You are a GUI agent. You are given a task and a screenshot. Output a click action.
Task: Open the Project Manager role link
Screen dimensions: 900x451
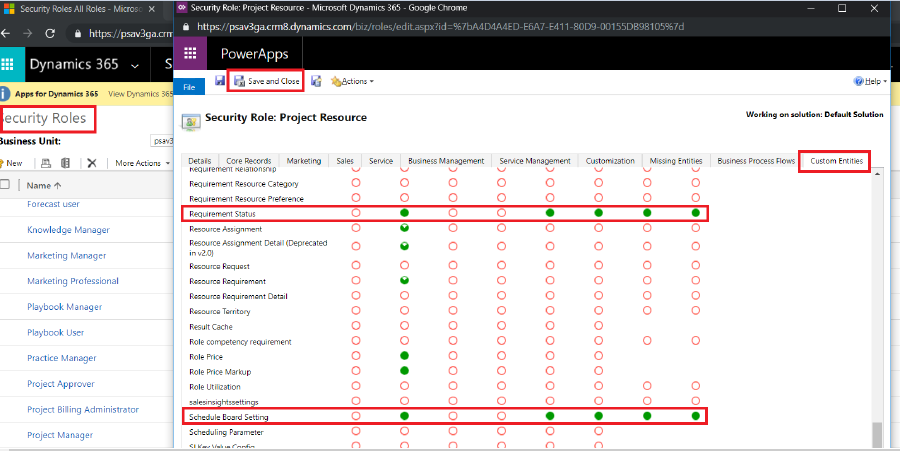pyautogui.click(x=60, y=435)
